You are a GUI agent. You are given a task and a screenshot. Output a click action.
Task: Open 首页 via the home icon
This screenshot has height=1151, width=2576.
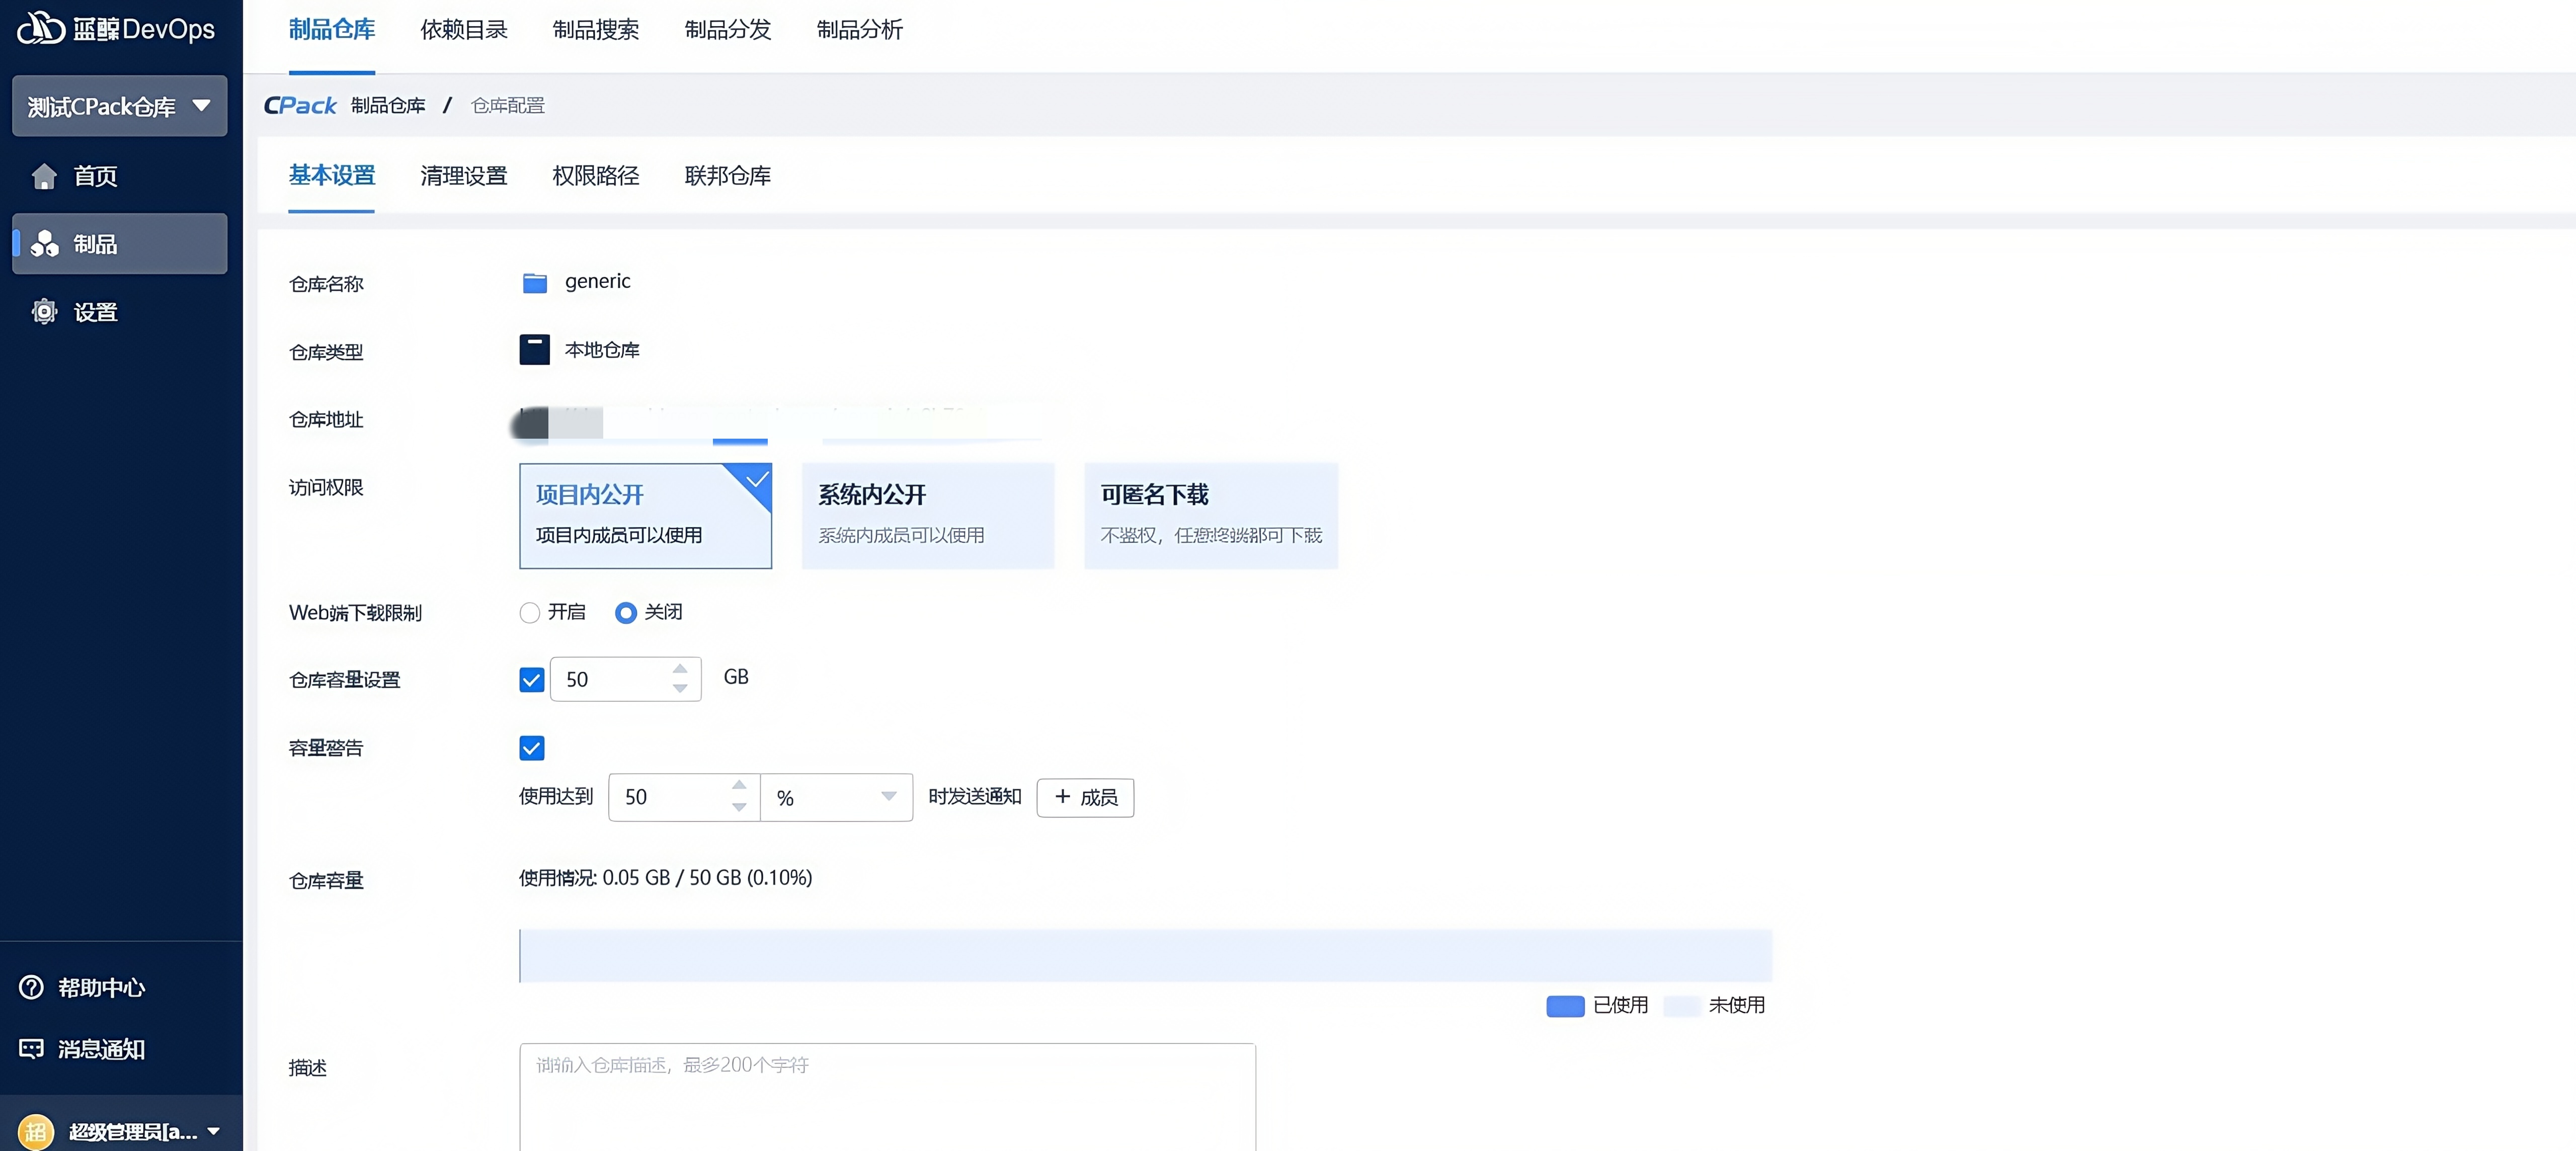pyautogui.click(x=44, y=176)
